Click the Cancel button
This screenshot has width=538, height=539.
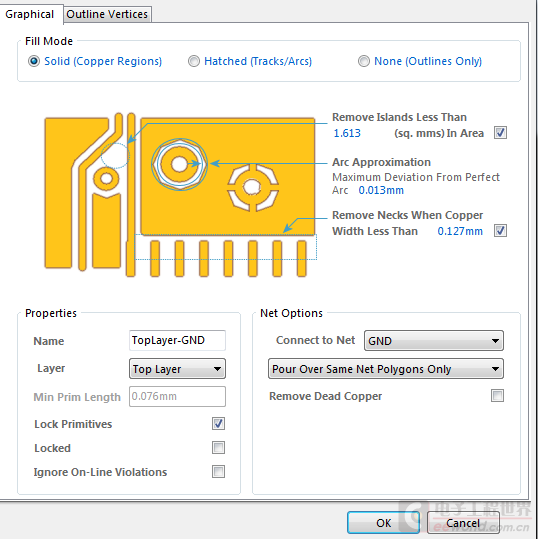[x=463, y=523]
